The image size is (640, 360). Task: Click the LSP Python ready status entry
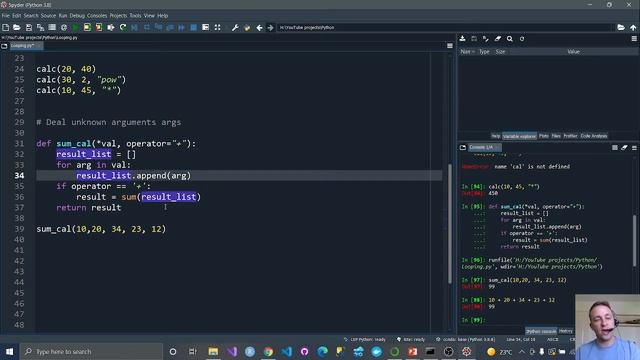click(365, 339)
